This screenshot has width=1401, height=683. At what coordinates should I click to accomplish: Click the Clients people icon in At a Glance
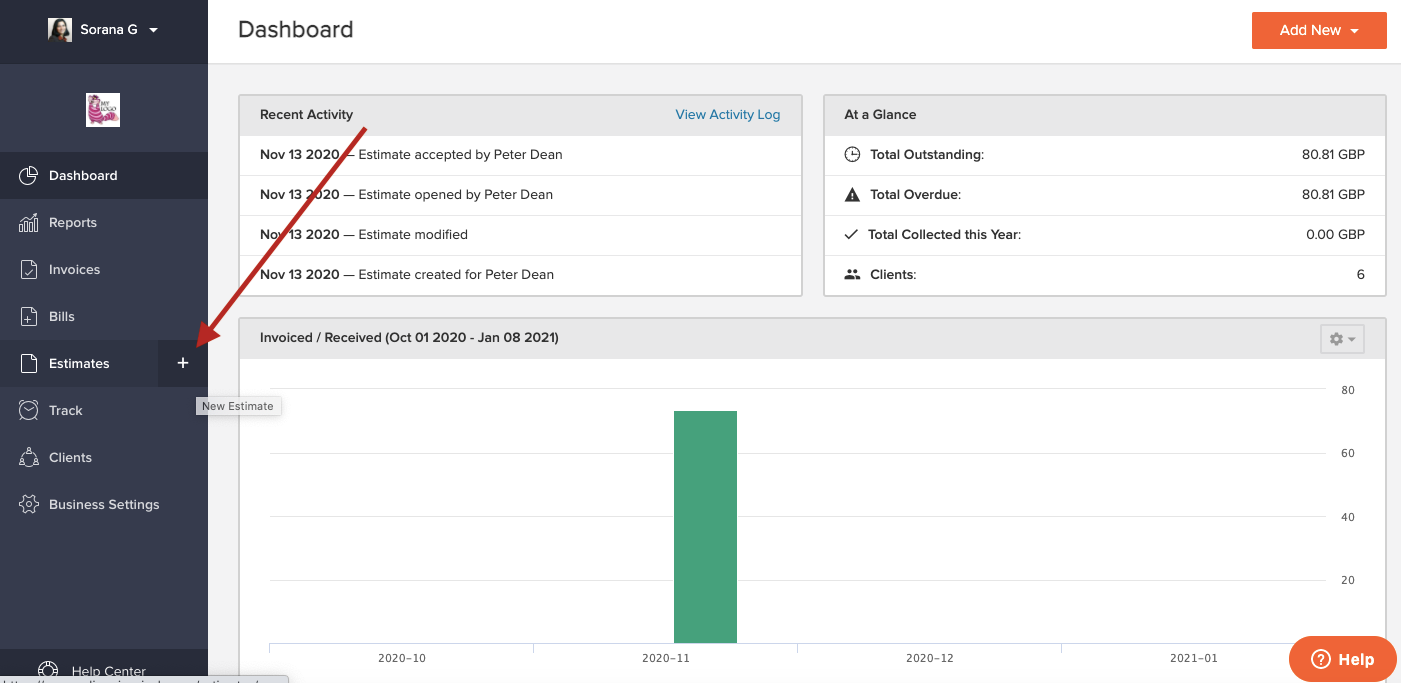852,274
